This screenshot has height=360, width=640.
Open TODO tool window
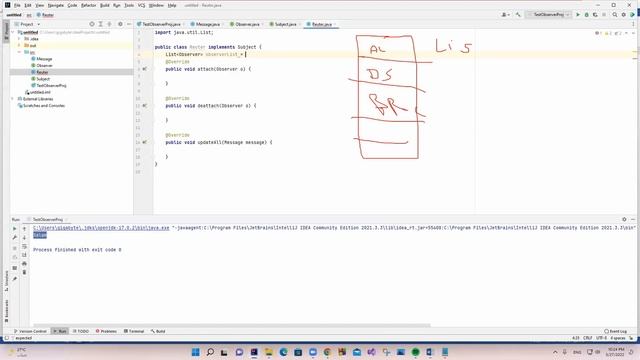(81, 331)
